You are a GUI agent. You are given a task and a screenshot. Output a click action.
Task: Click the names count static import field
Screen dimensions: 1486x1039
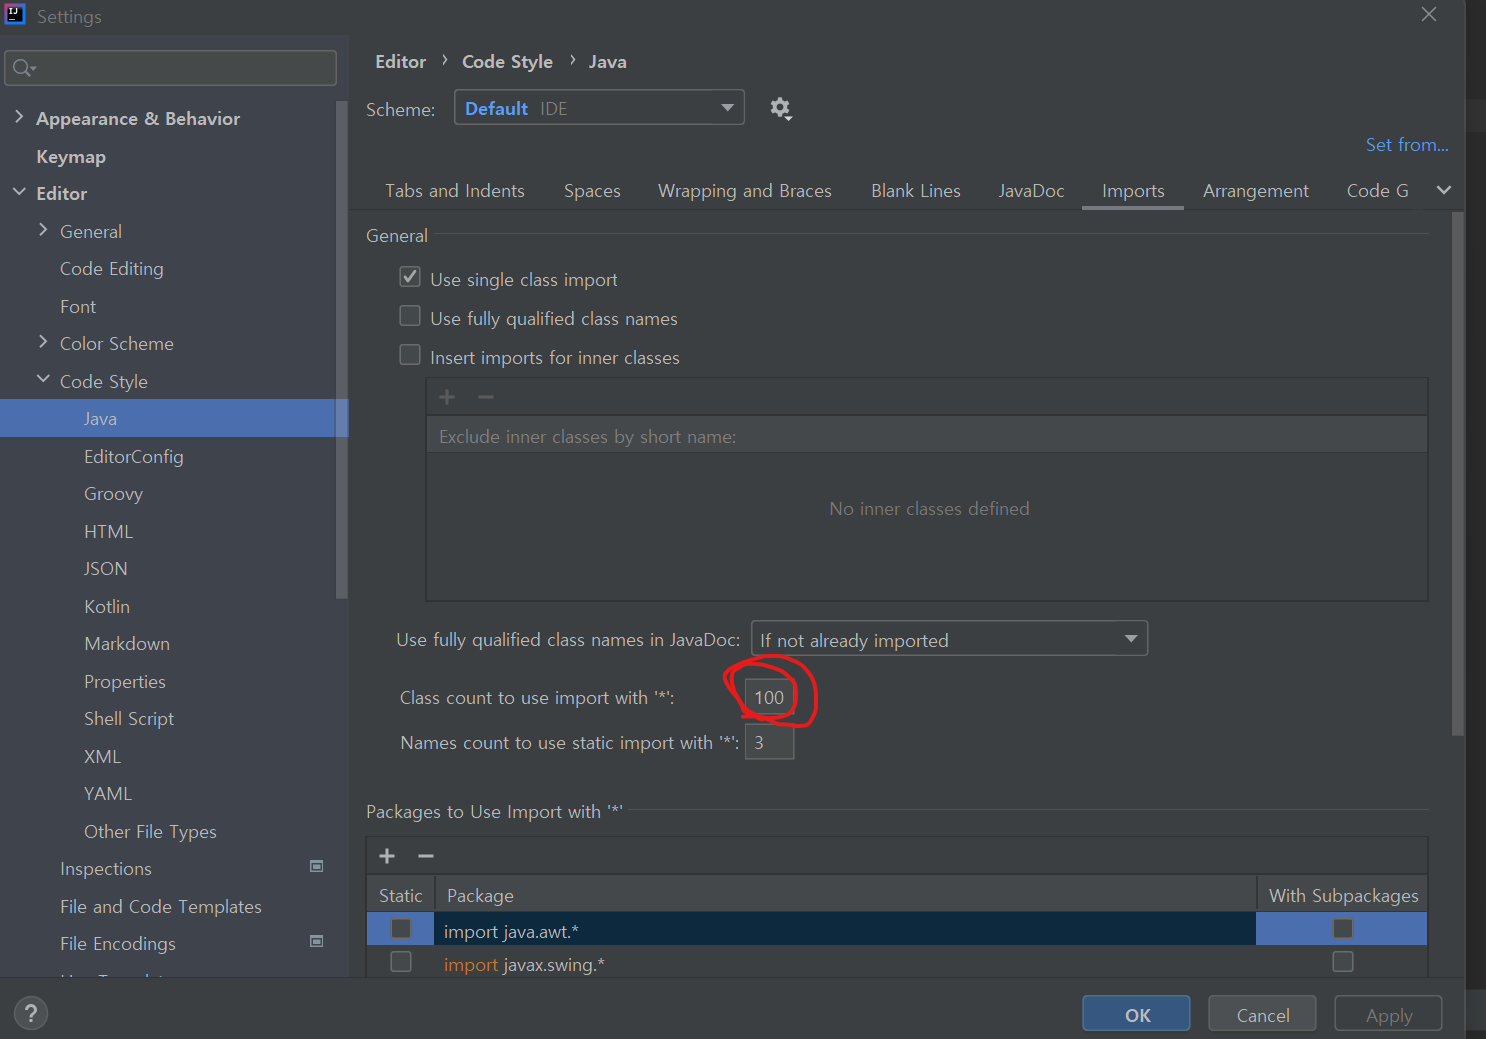click(770, 742)
